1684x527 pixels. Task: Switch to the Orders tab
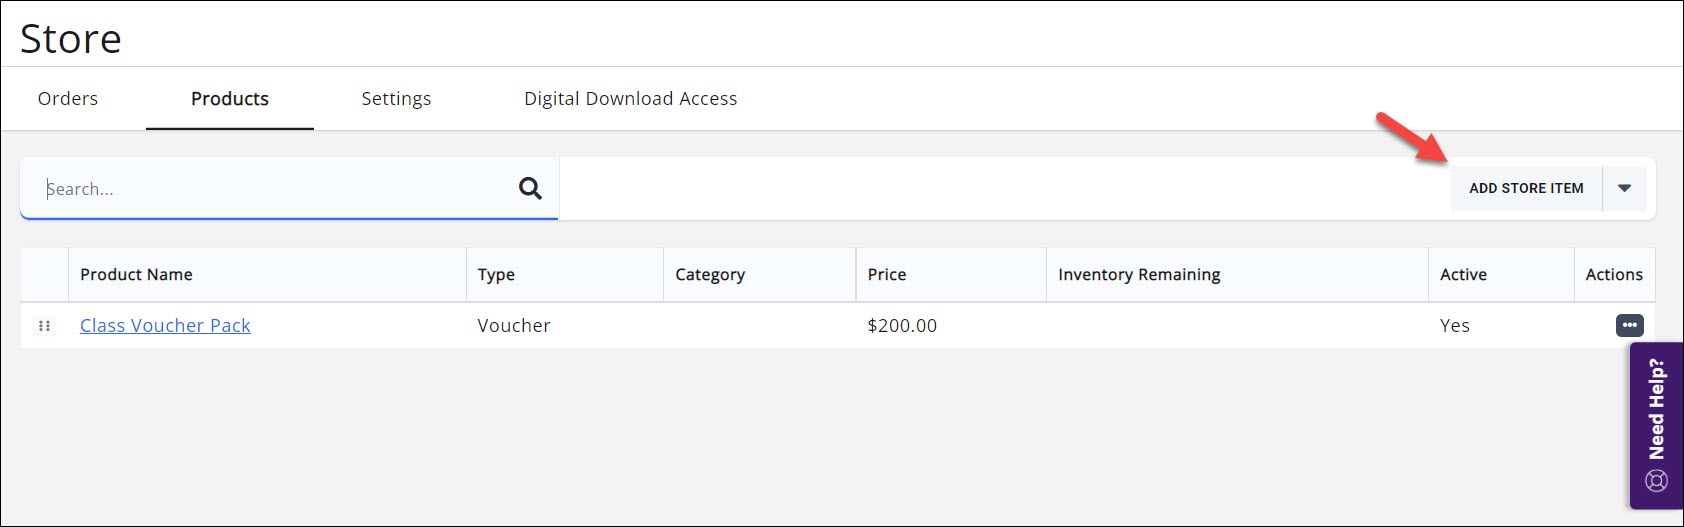[x=68, y=99]
